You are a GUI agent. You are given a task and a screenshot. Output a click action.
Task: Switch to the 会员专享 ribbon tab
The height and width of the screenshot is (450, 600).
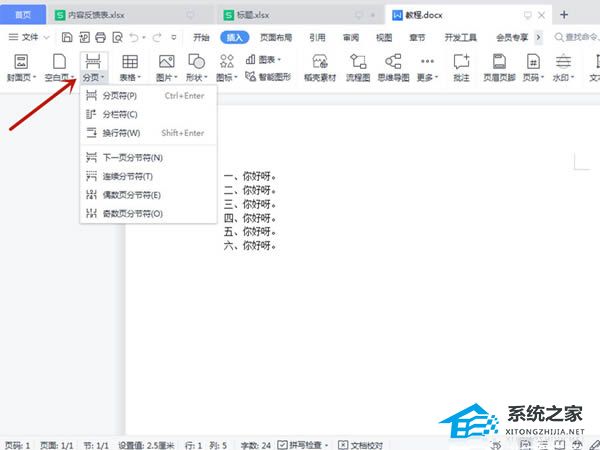tap(512, 38)
